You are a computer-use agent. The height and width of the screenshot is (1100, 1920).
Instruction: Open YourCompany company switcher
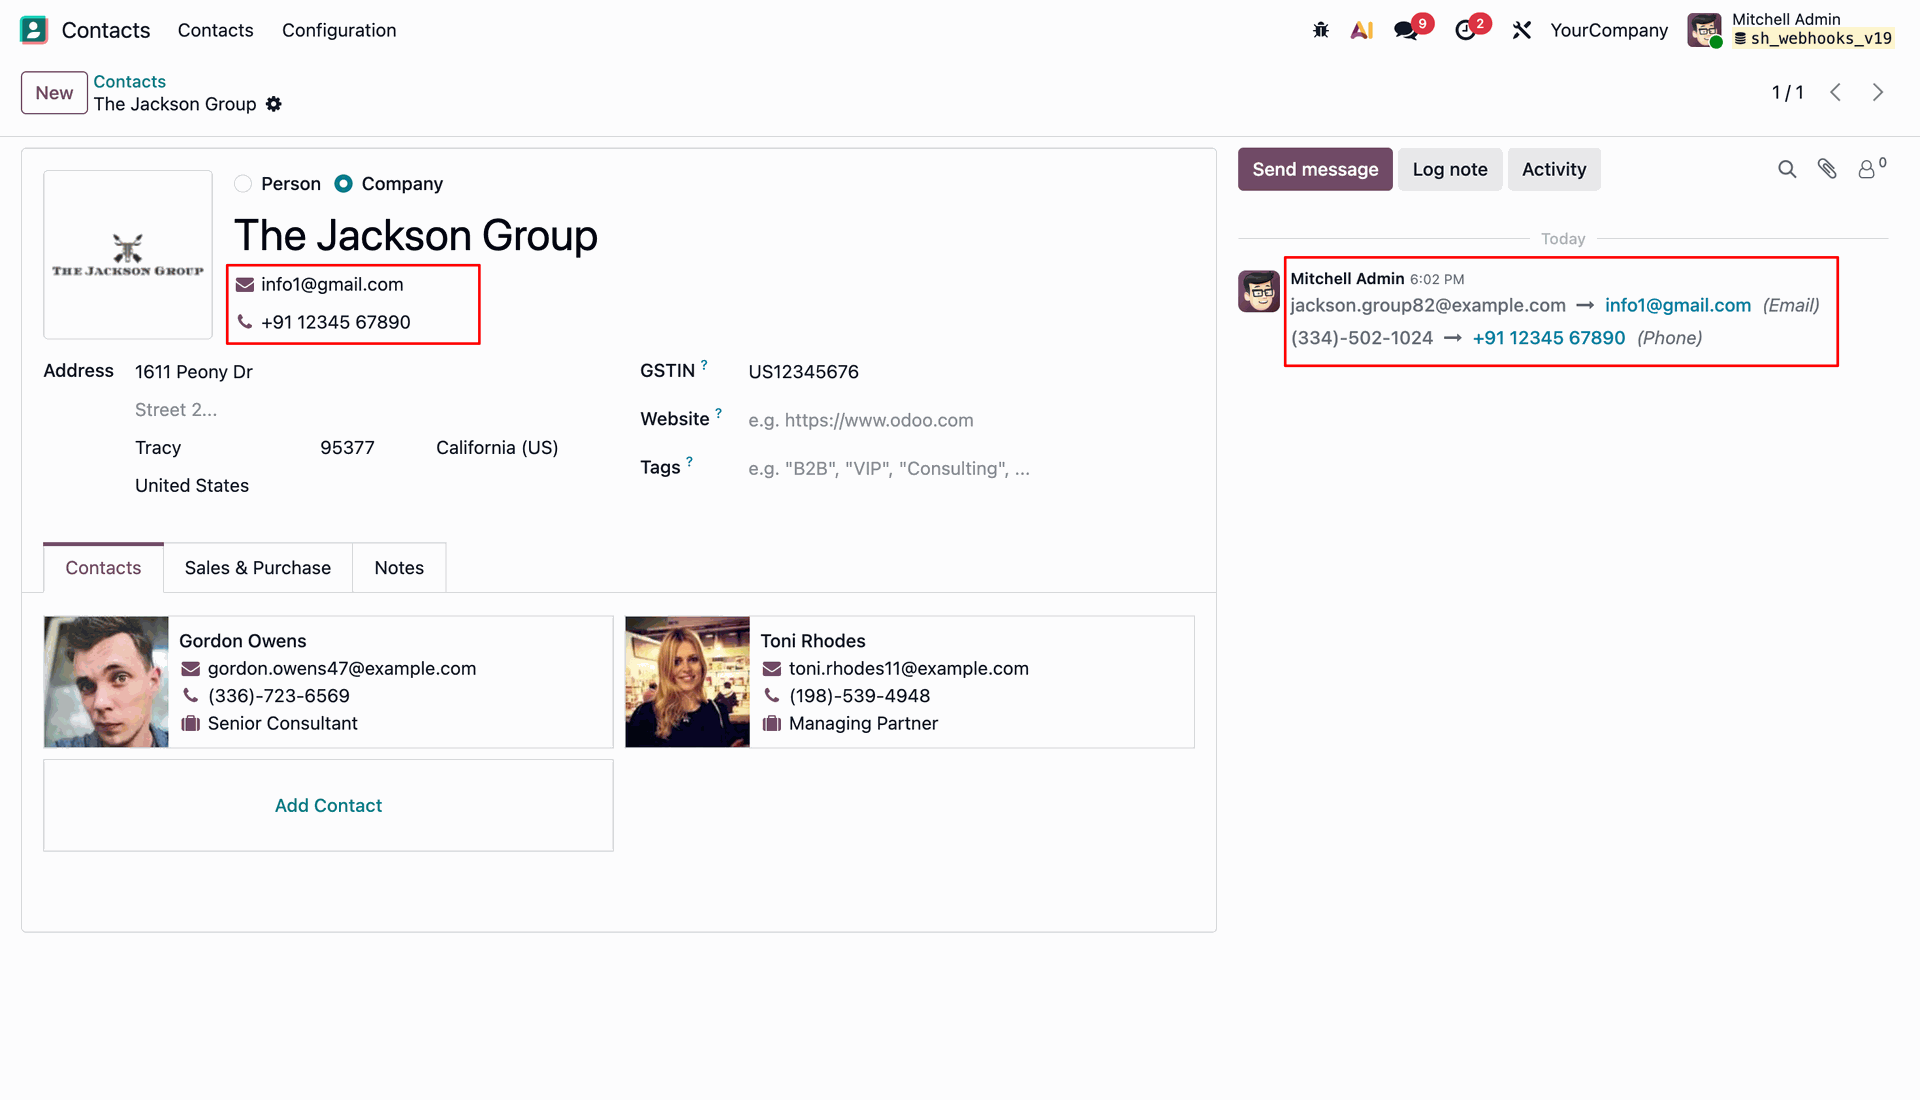(x=1609, y=30)
